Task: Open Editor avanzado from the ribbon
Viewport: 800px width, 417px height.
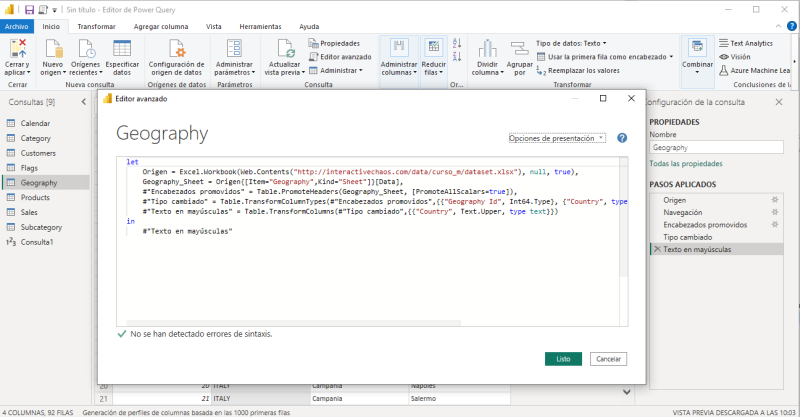Action: (340, 57)
